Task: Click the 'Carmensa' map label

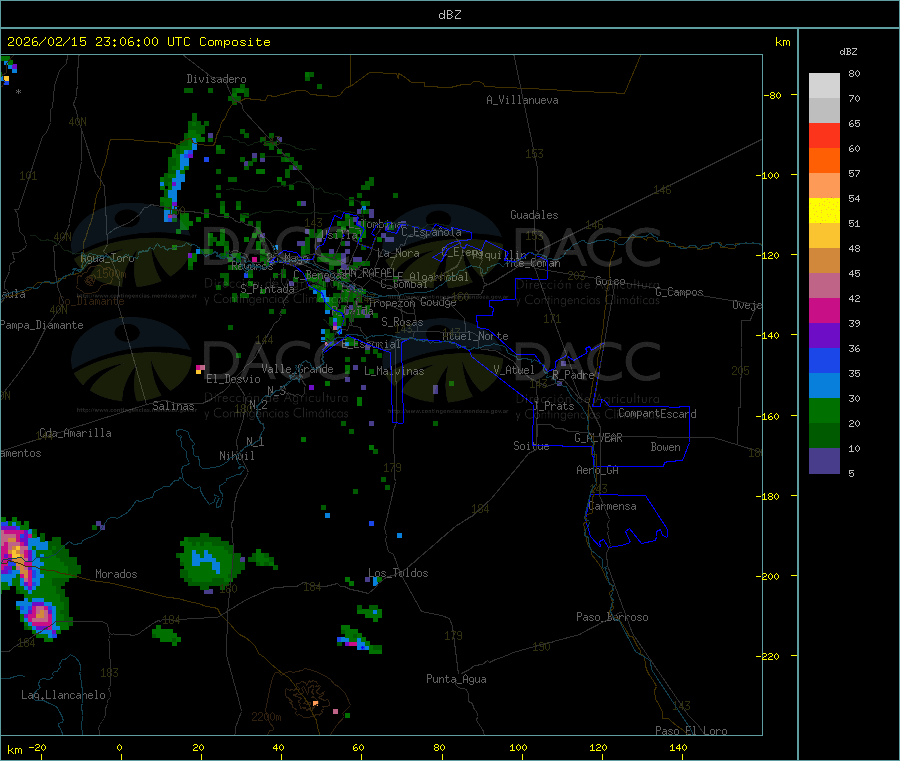Action: (612, 506)
